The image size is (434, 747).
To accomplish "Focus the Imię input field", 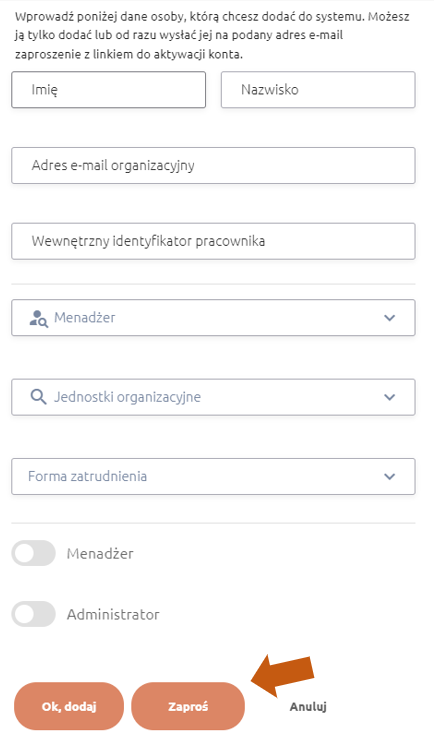I will [x=109, y=90].
